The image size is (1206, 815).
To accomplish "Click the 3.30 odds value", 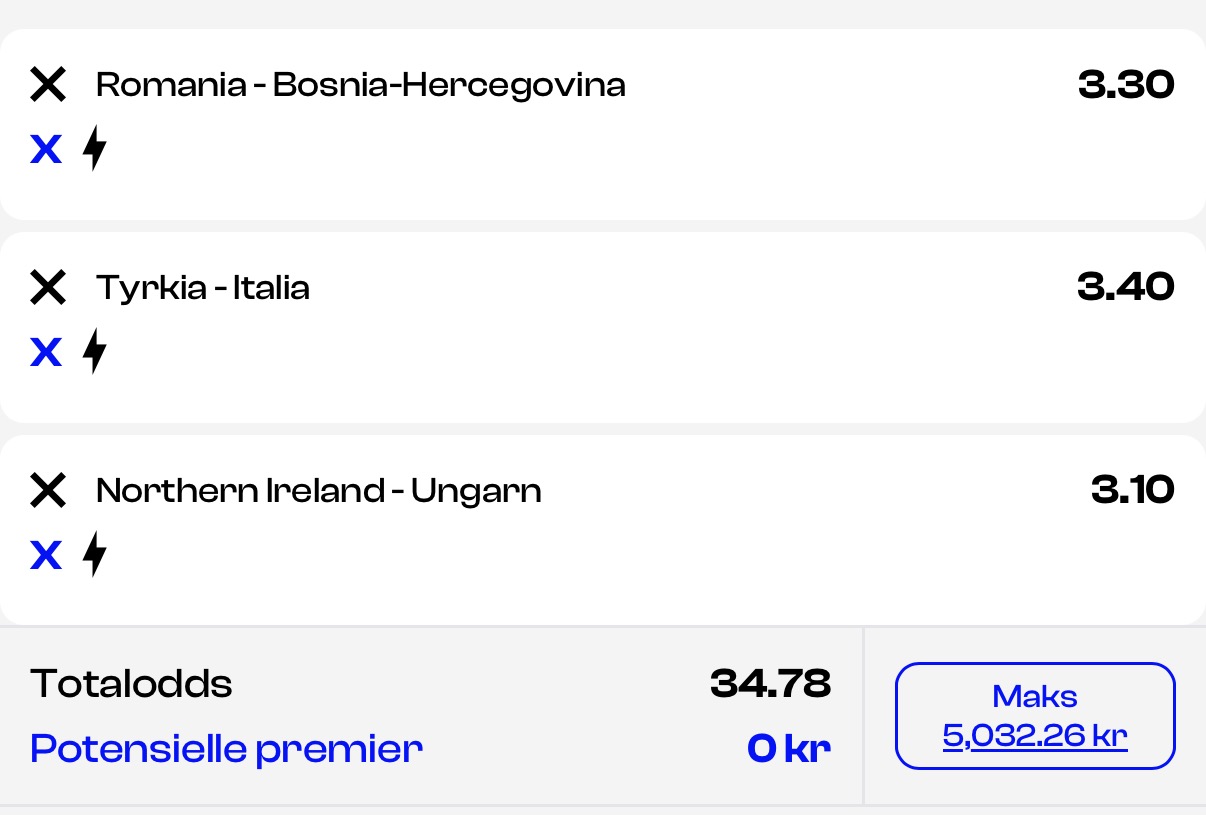I will pyautogui.click(x=1126, y=85).
